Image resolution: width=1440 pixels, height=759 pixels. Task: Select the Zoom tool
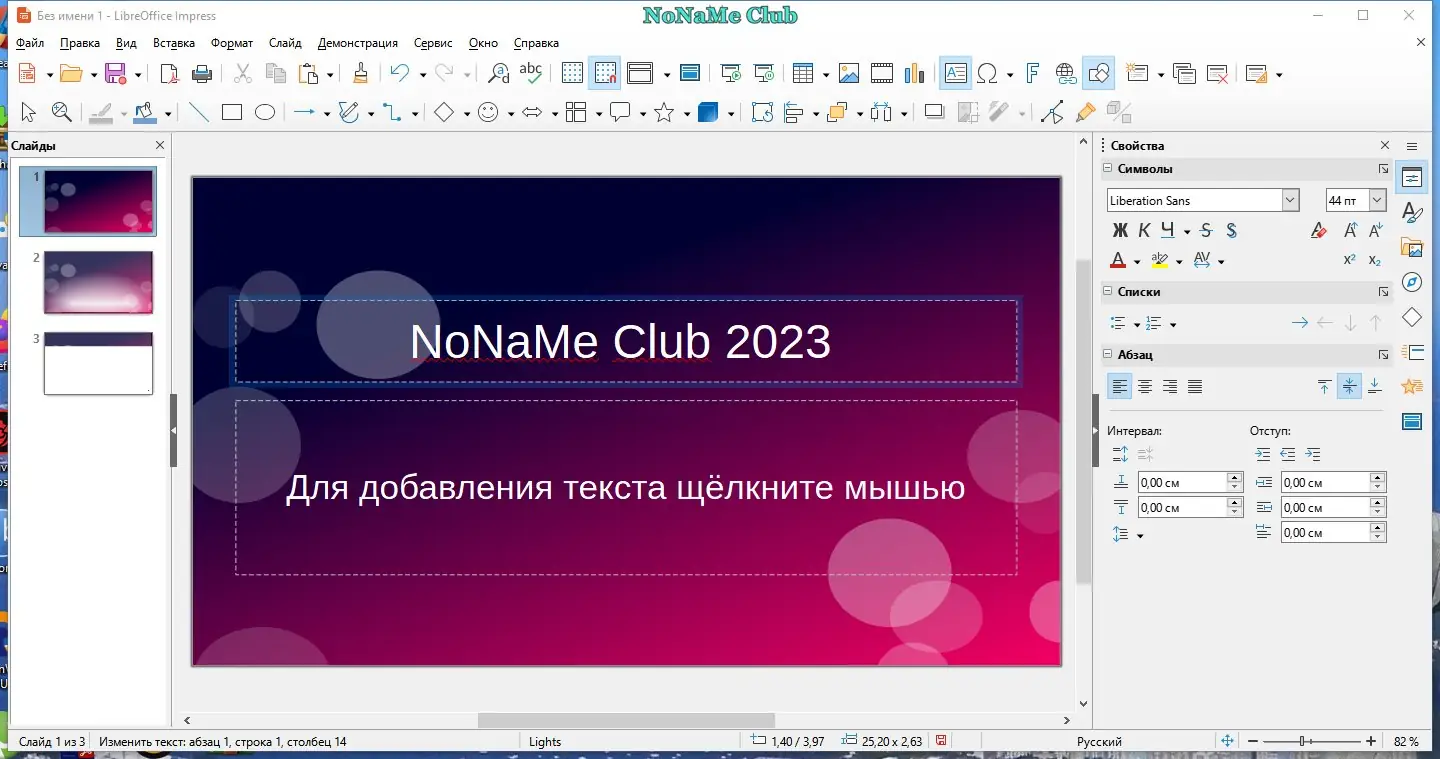pos(62,111)
